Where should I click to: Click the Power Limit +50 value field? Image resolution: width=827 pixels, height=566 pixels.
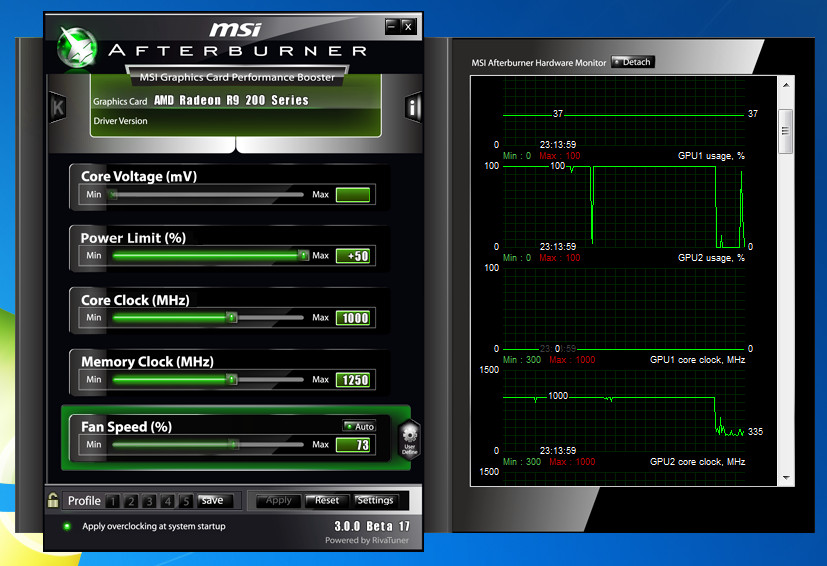click(353, 256)
